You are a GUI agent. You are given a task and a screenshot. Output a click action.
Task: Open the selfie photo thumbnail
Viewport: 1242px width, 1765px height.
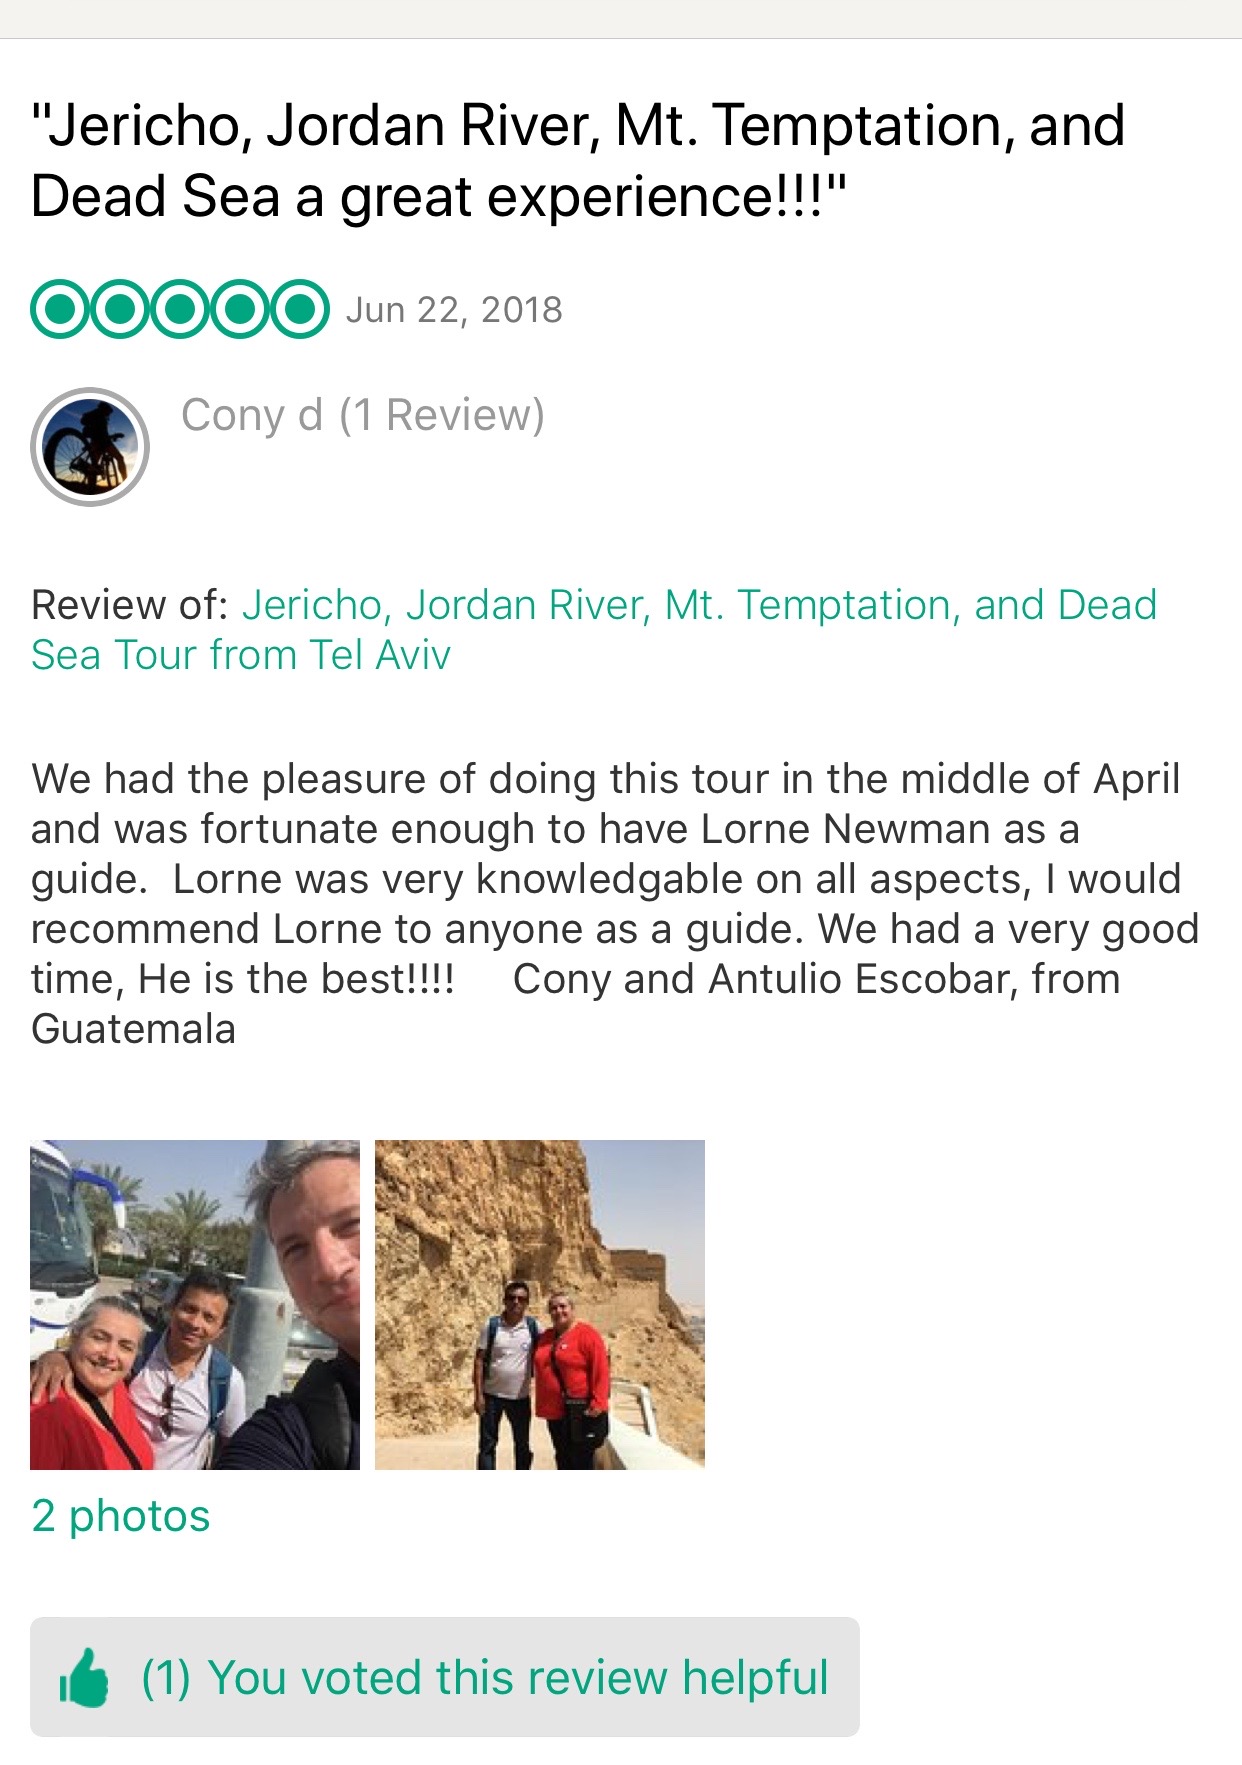pyautogui.click(x=195, y=1304)
